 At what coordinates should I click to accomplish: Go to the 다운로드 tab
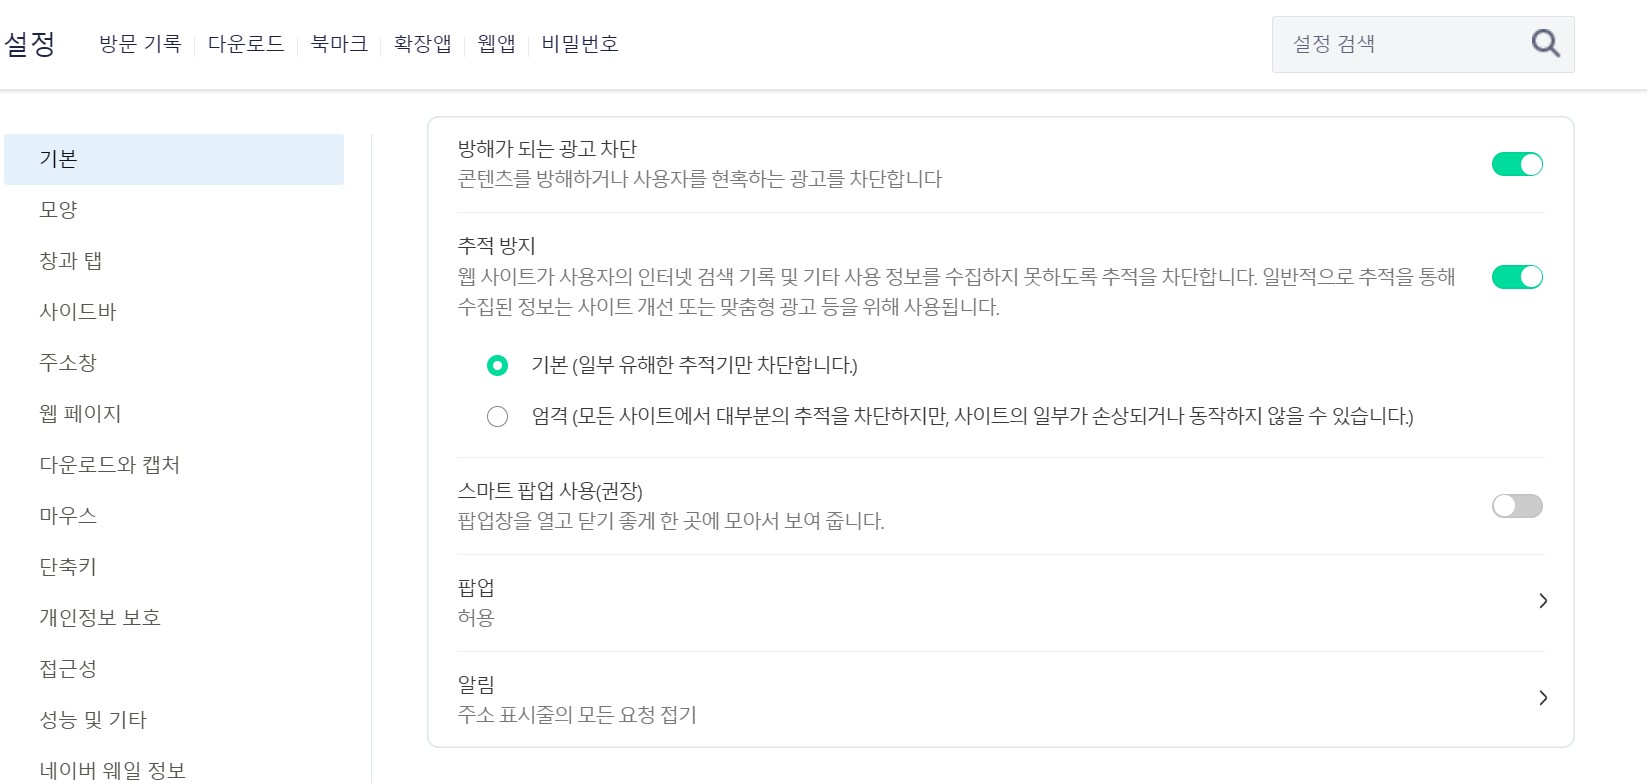click(246, 44)
